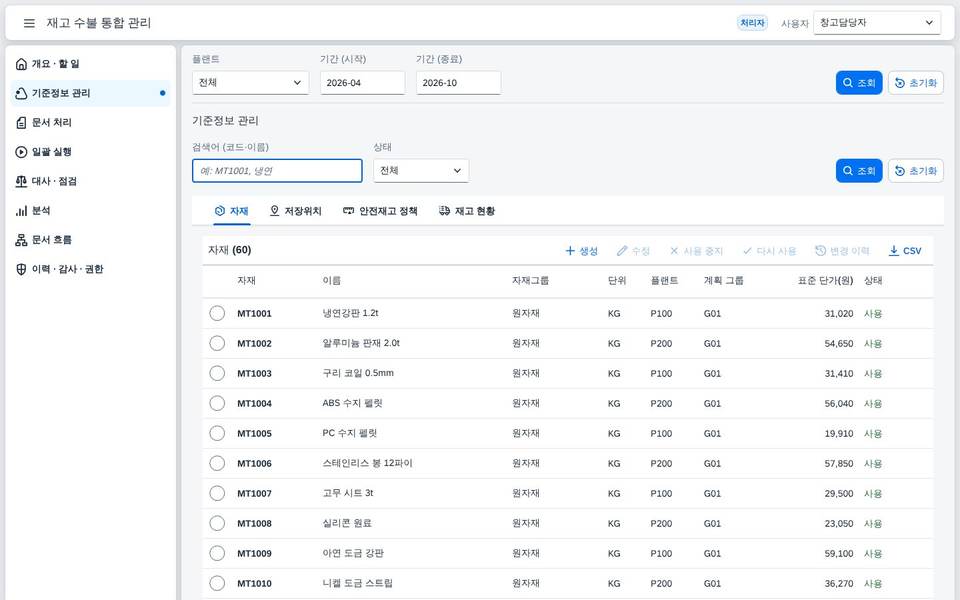Select the radio button for MT1001
This screenshot has width=960, height=600.
click(x=217, y=313)
